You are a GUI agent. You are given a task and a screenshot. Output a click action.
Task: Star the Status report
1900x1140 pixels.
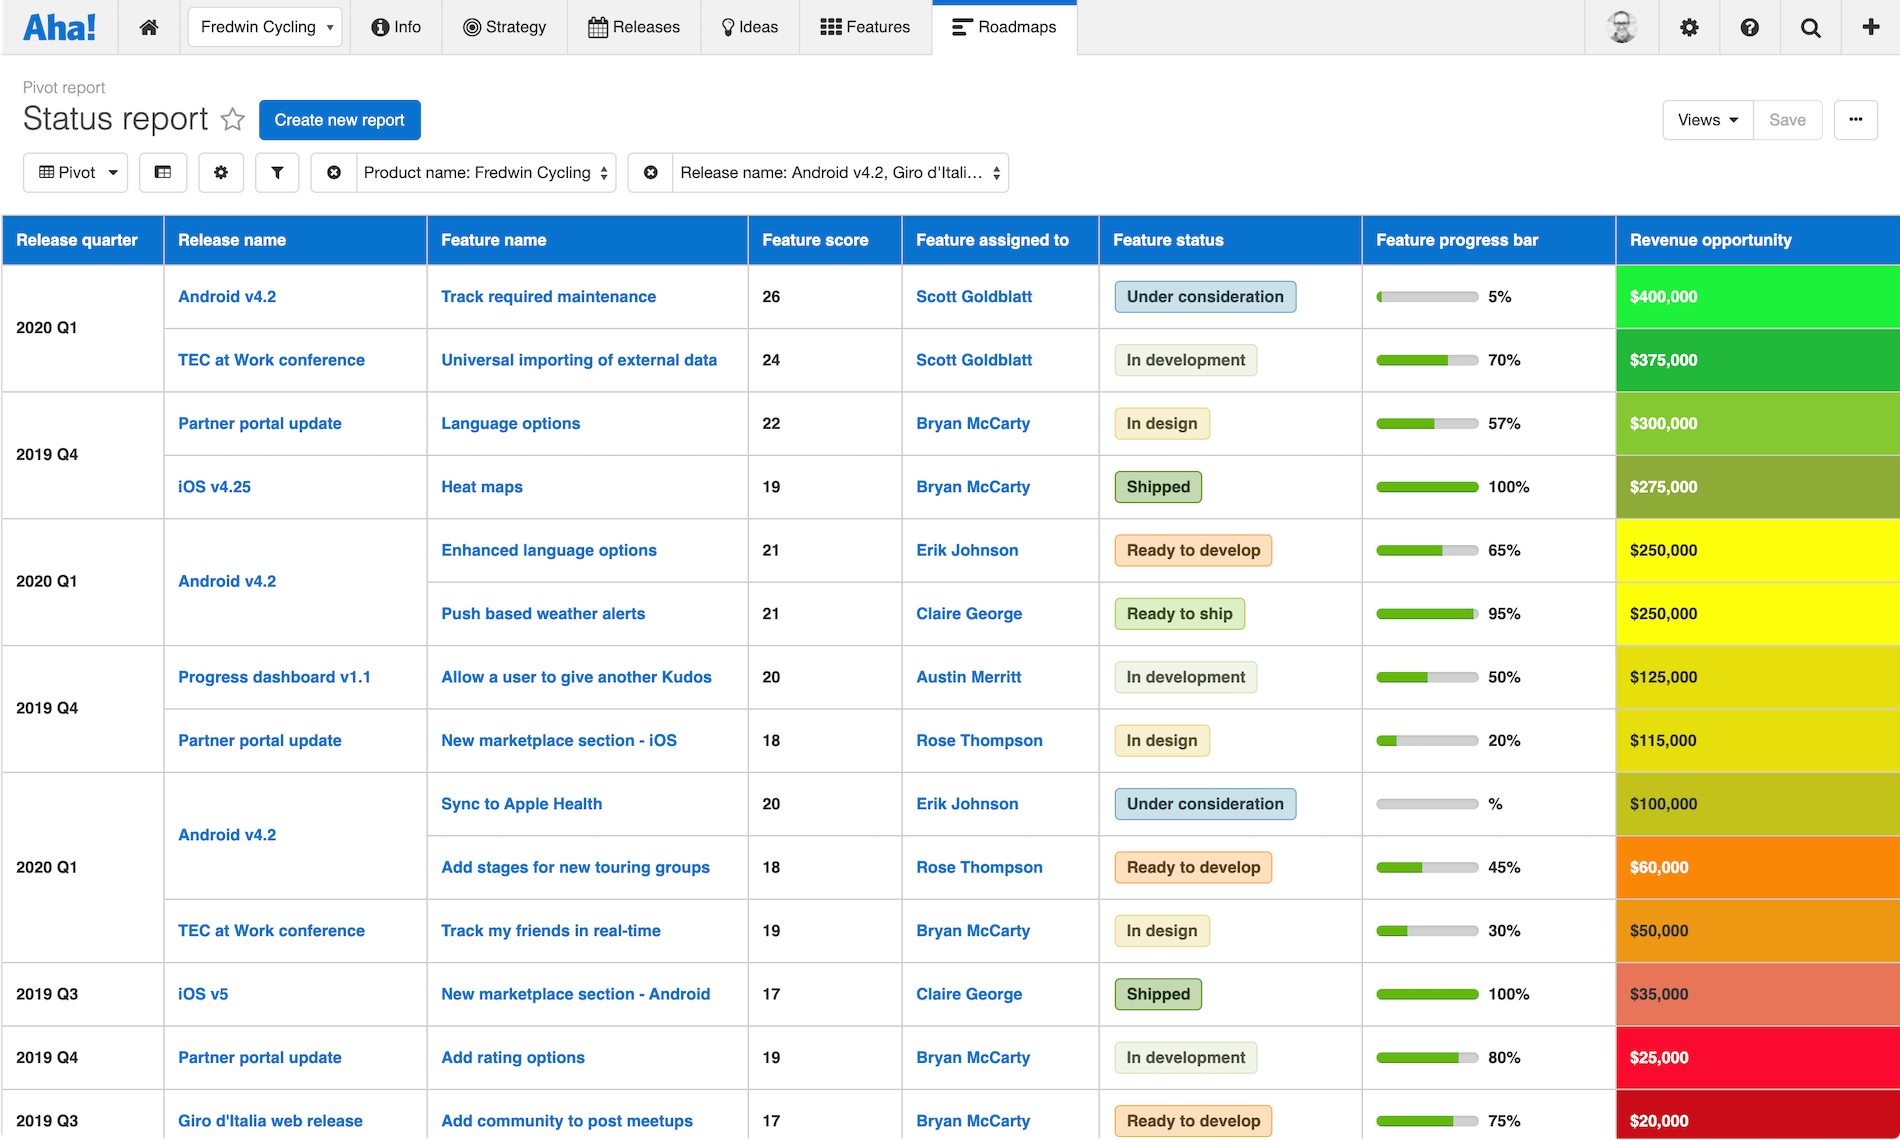click(x=233, y=119)
